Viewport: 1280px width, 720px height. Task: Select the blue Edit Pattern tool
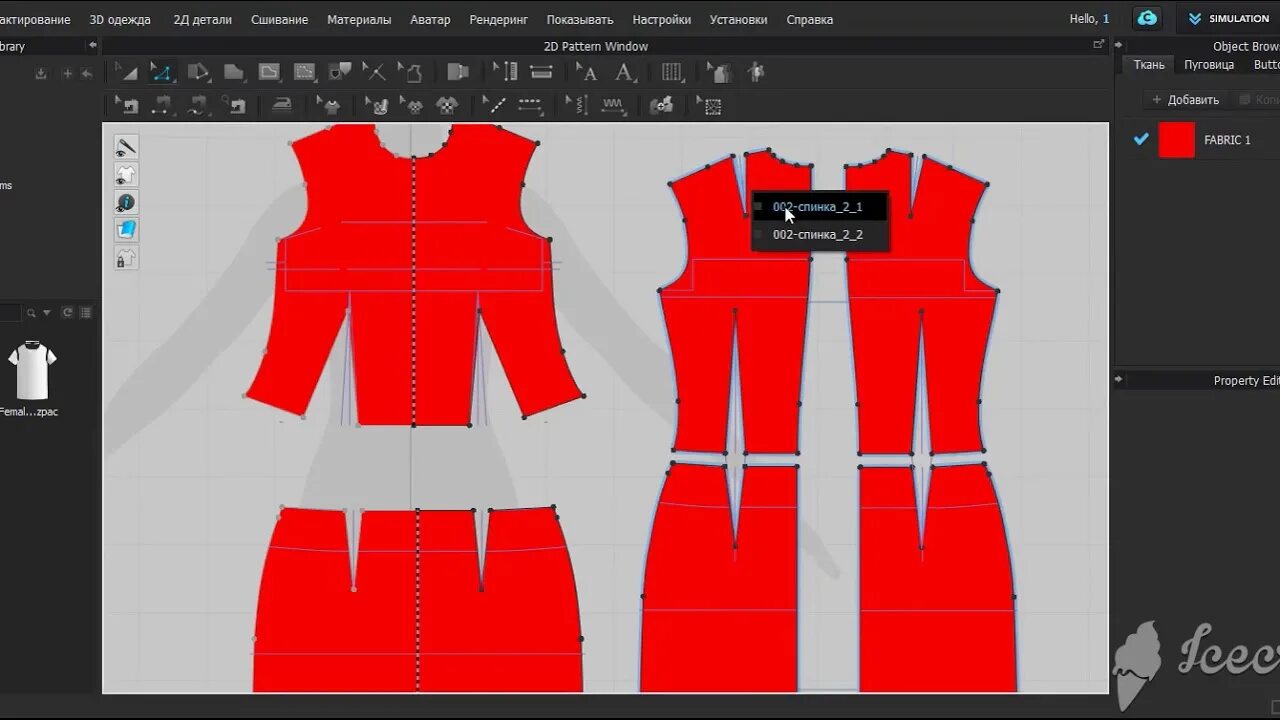[161, 72]
